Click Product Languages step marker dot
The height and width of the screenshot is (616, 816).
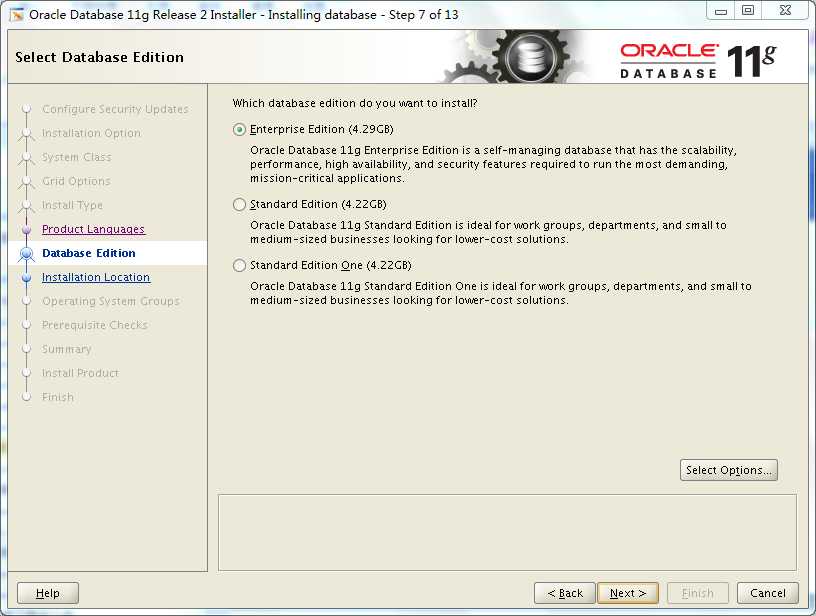27,229
